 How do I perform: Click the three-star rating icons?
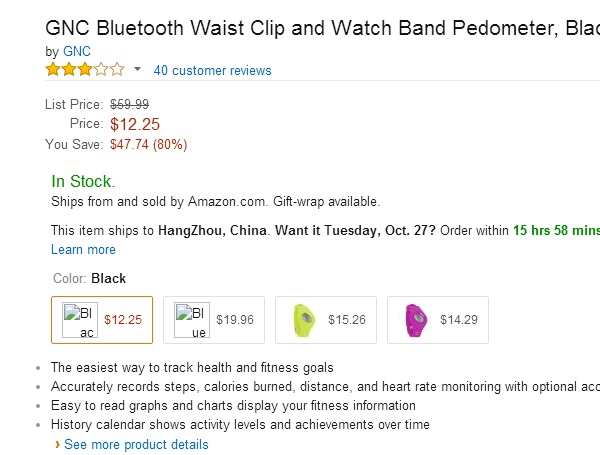click(85, 70)
